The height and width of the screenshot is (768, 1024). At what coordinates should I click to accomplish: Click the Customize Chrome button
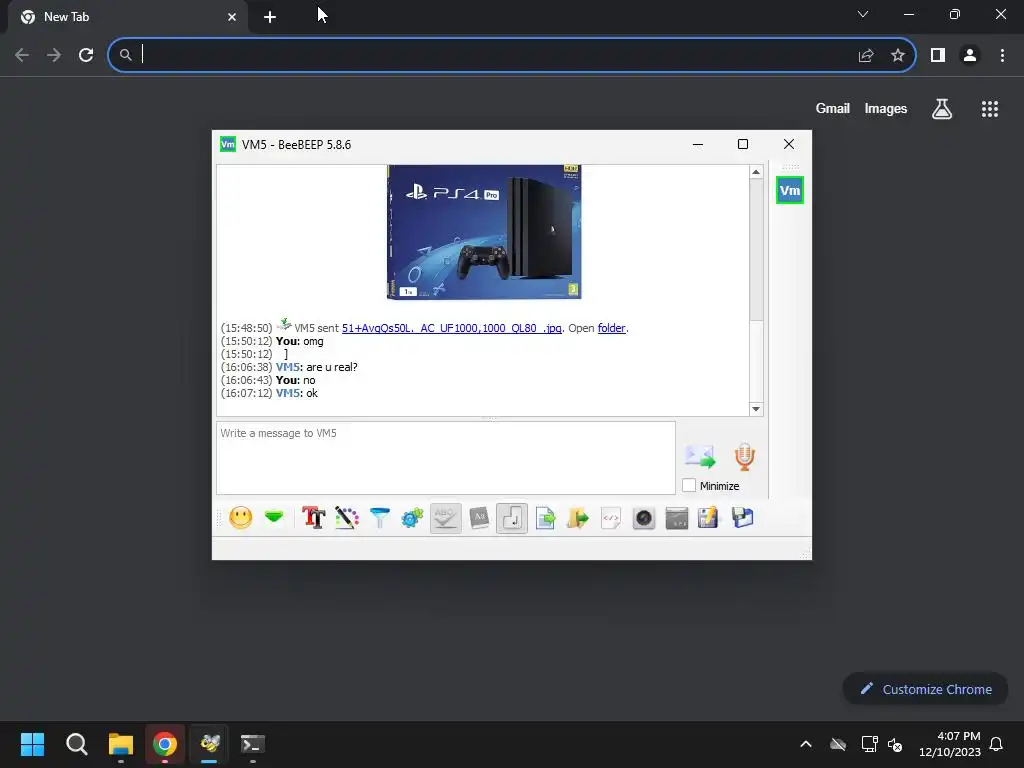coord(925,689)
